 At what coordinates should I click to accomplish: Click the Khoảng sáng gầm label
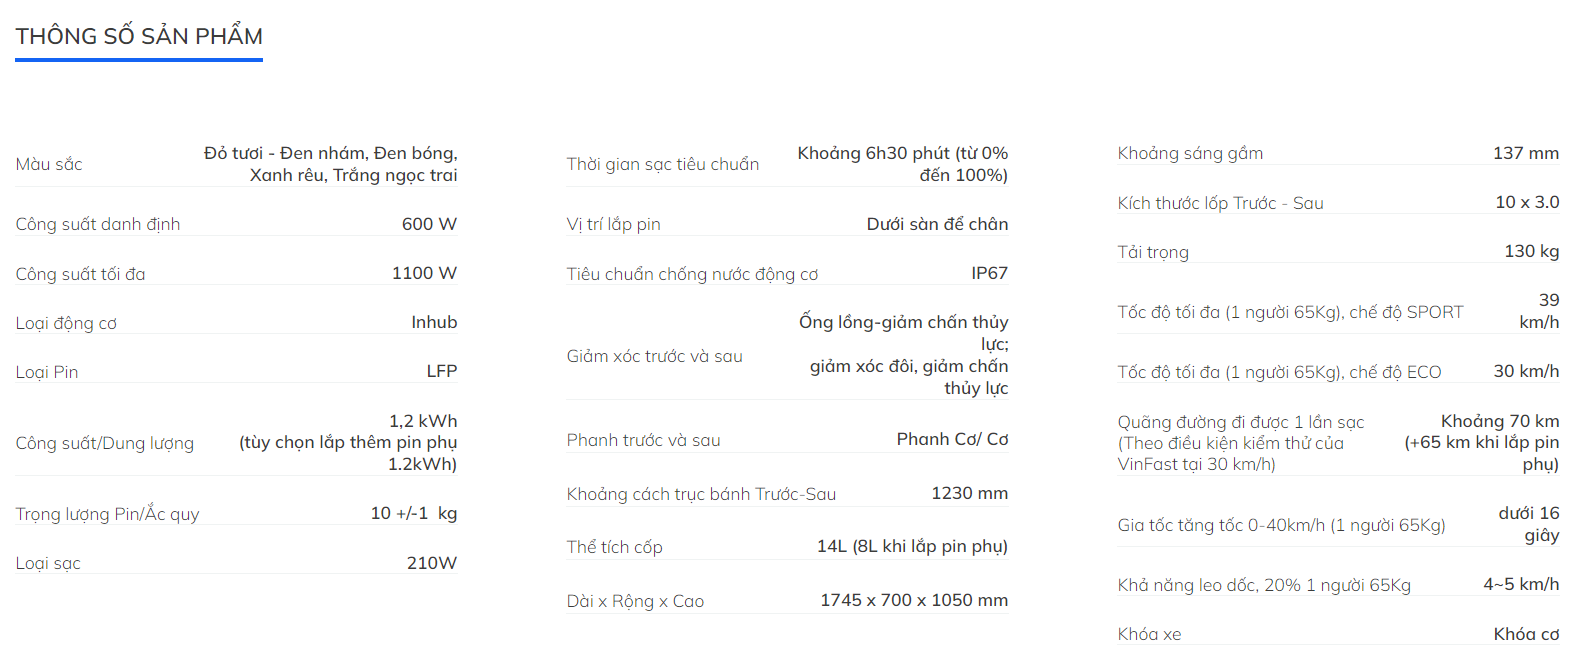coord(1190,153)
